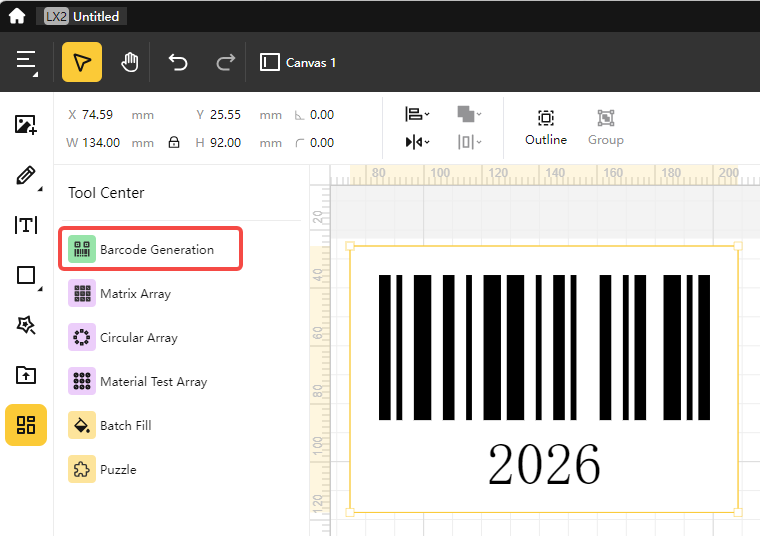Edit the corner radius value
Viewport: 760px width, 536px height.
(322, 143)
